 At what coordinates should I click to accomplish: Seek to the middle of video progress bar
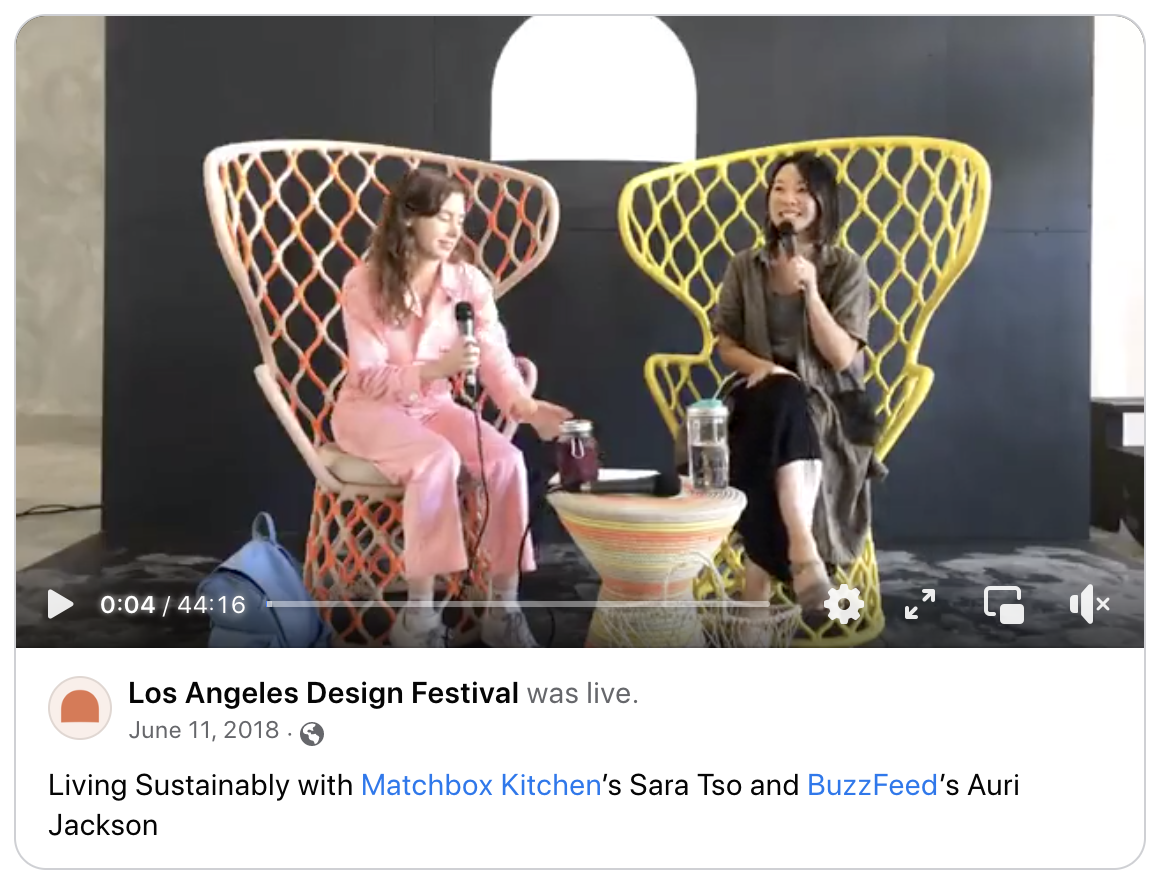(x=518, y=604)
